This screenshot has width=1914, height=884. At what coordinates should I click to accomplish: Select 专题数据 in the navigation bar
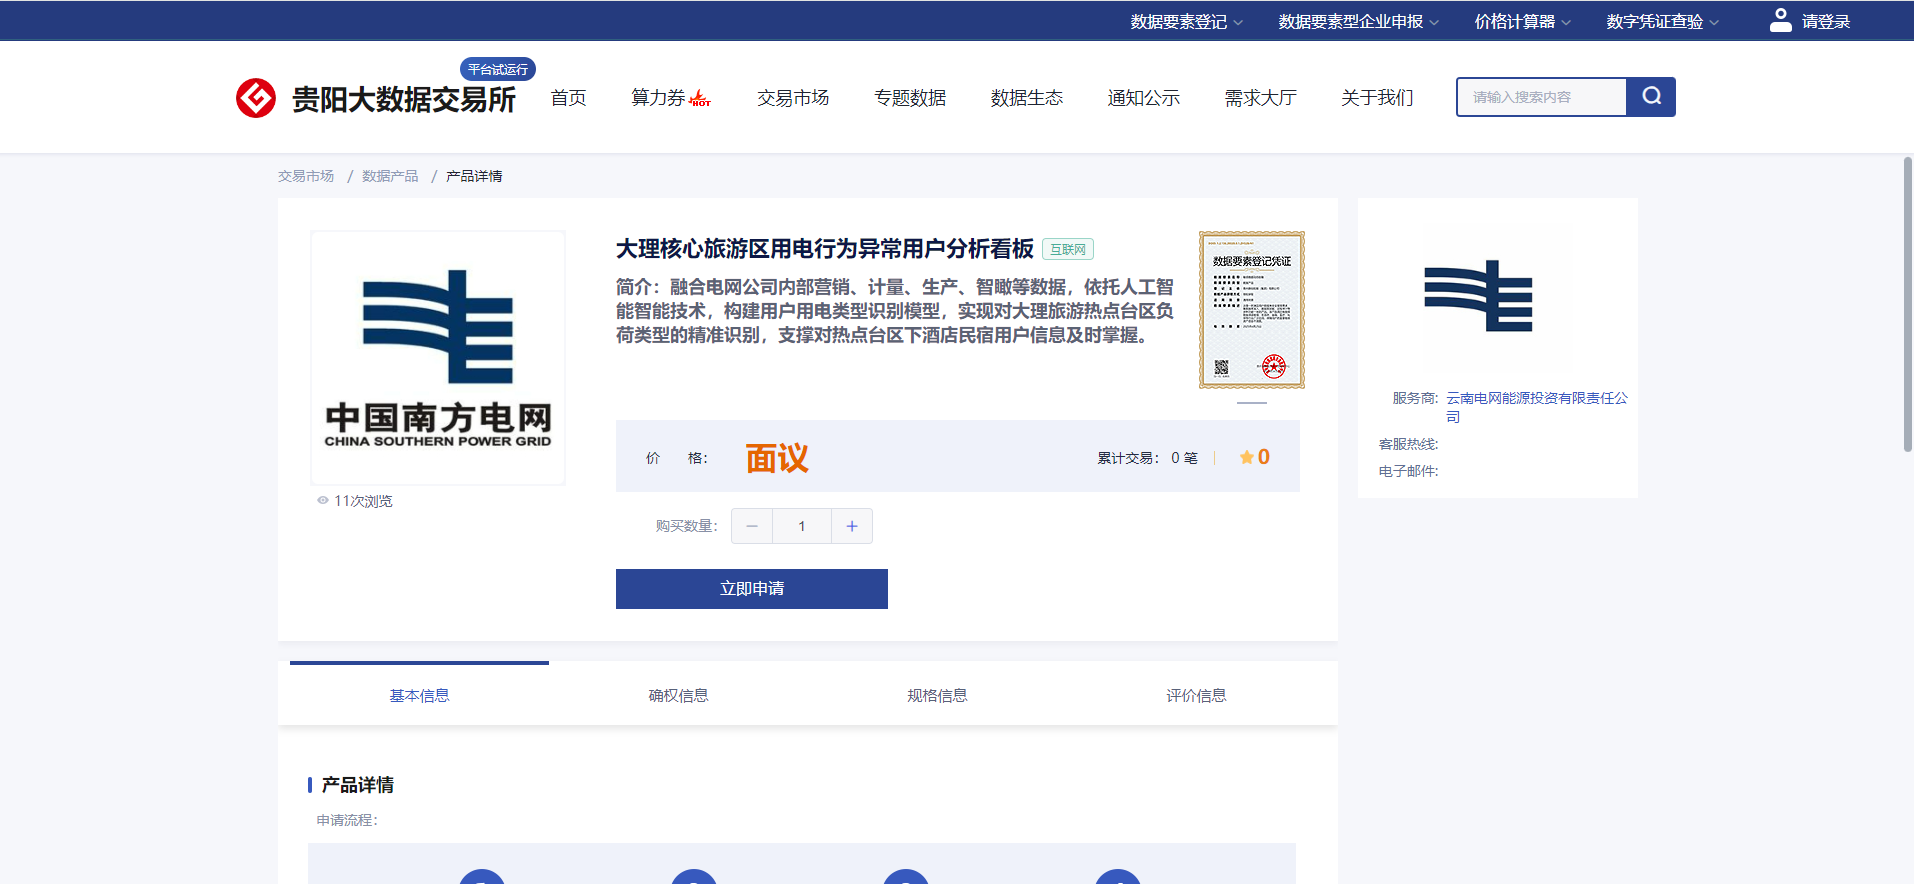tap(910, 98)
